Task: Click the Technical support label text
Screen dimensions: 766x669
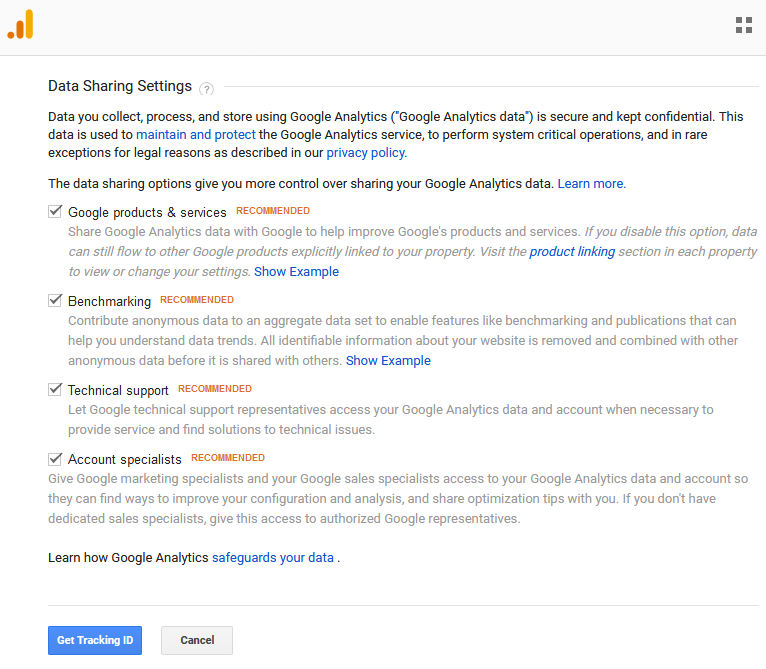Action: 118,390
